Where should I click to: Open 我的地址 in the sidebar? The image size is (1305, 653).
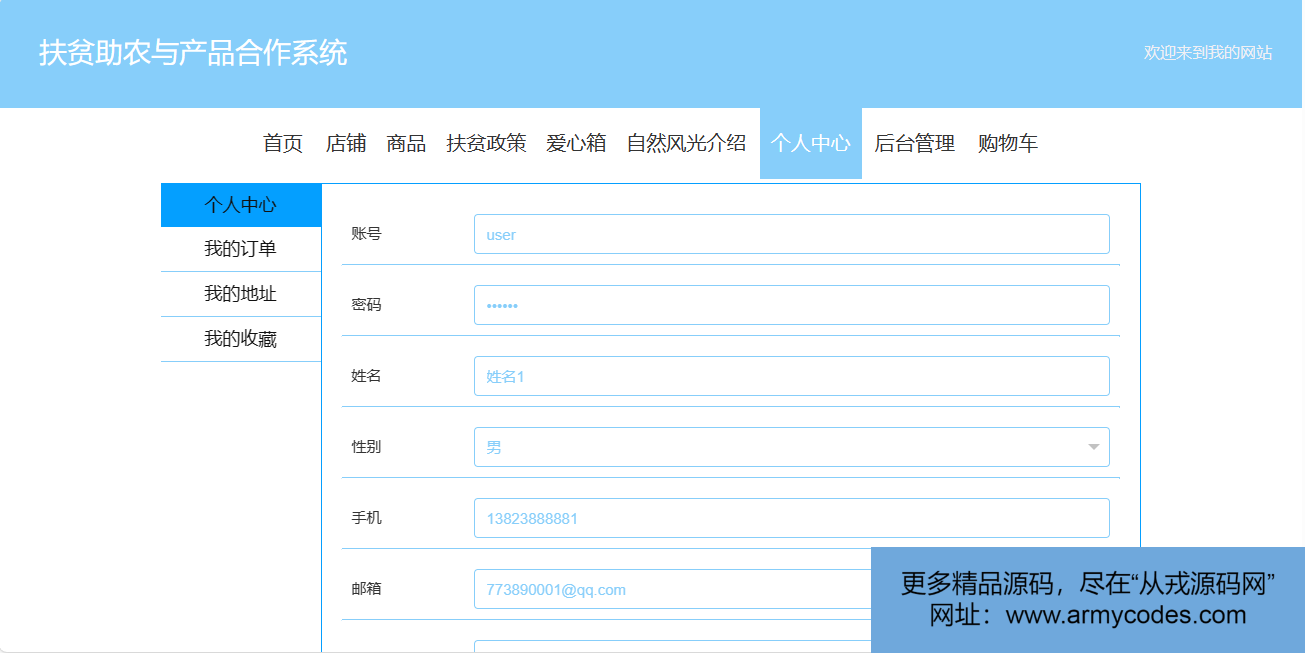click(x=241, y=294)
